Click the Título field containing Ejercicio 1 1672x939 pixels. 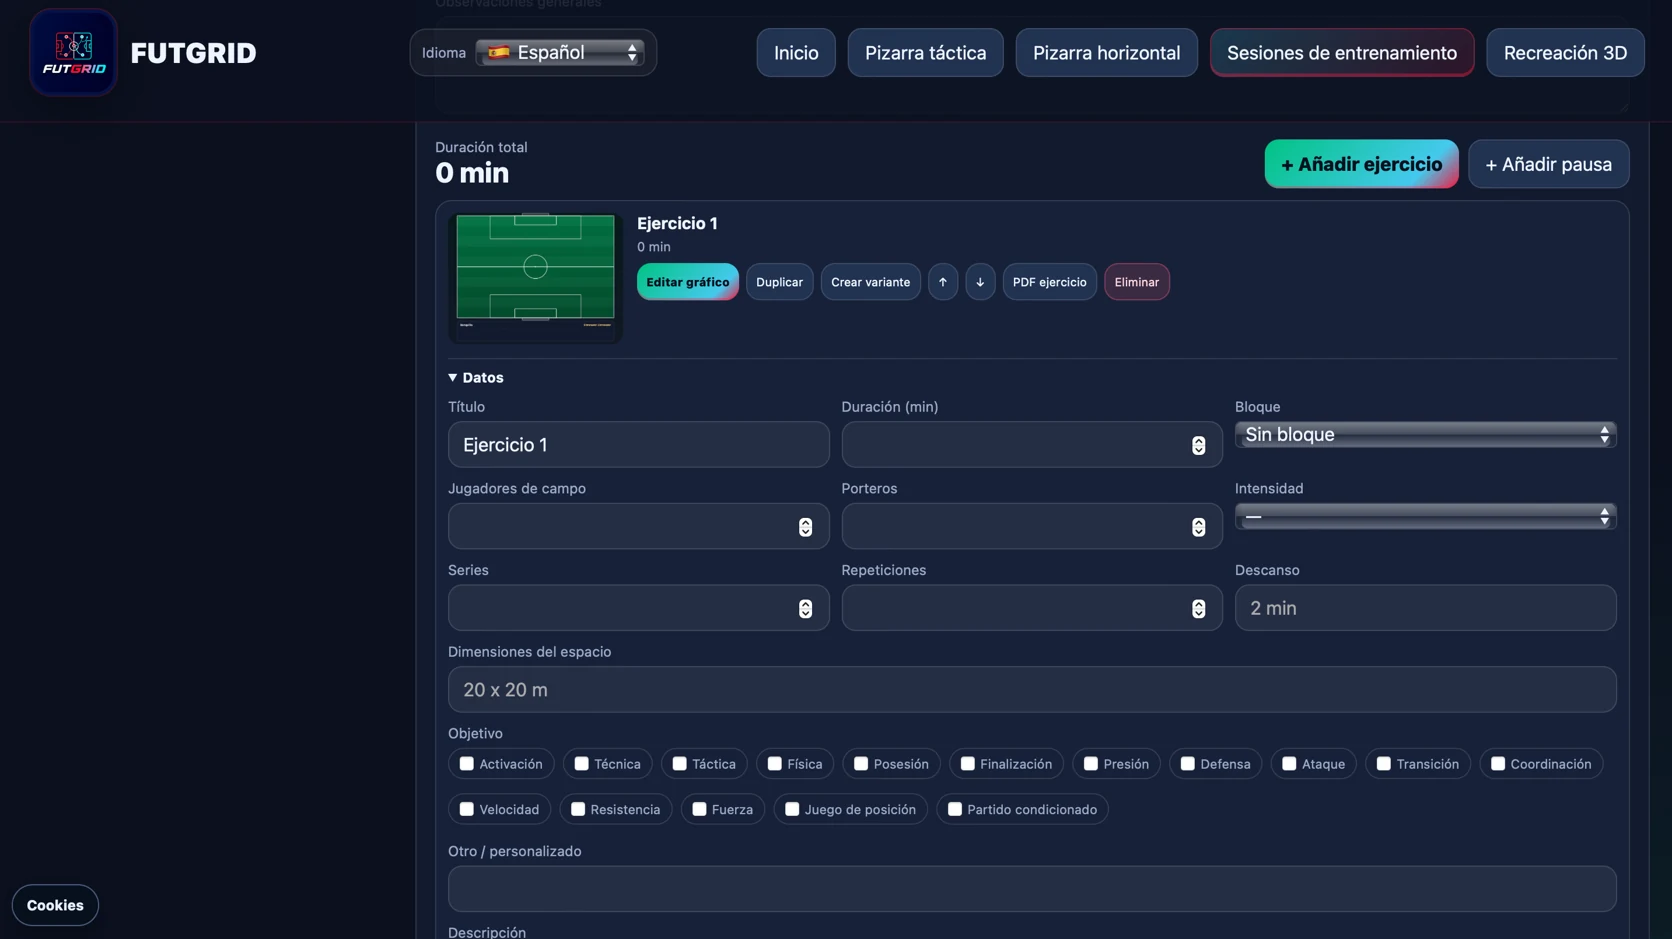point(638,445)
